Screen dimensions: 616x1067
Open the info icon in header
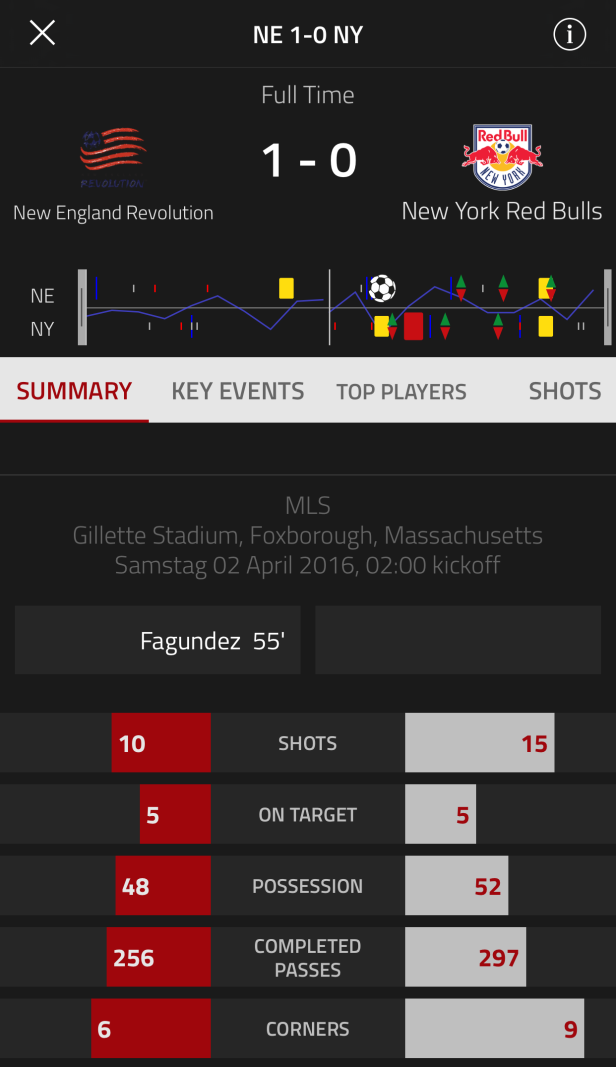[x=569, y=34]
